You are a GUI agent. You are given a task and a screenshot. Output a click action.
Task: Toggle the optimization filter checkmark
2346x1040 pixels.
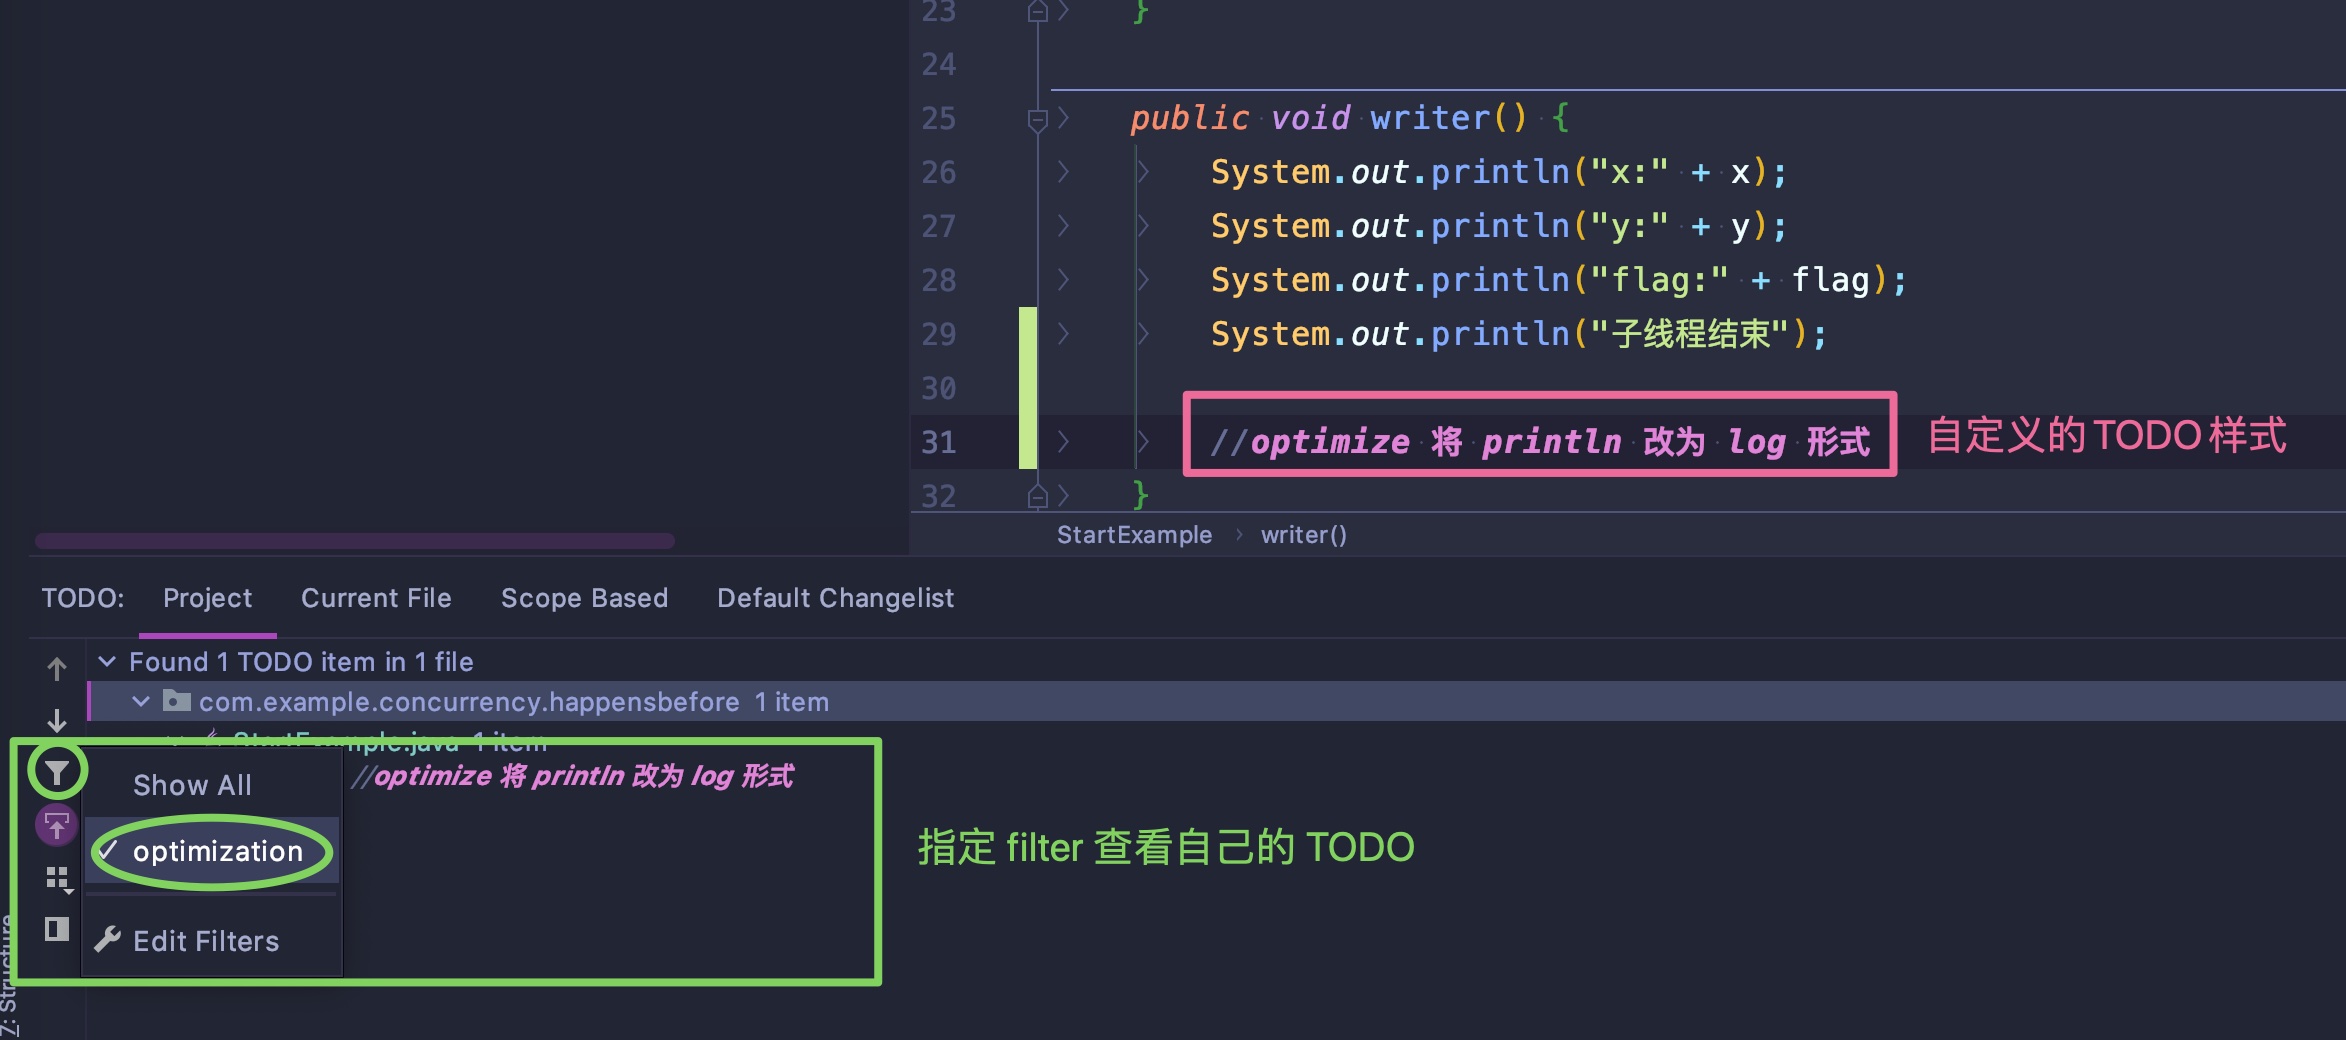point(109,851)
